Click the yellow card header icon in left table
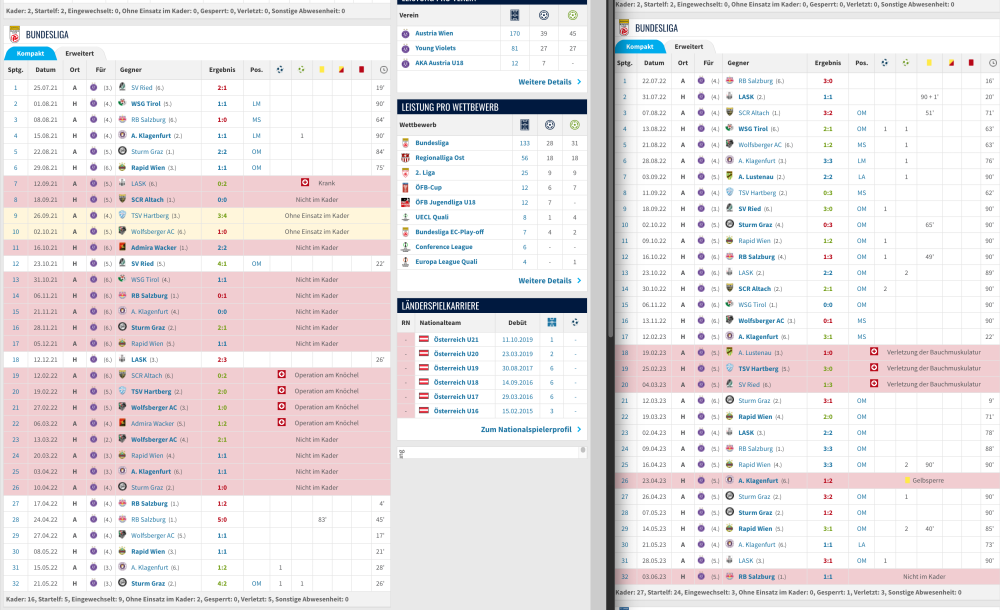The image size is (1000, 610). click(x=322, y=70)
